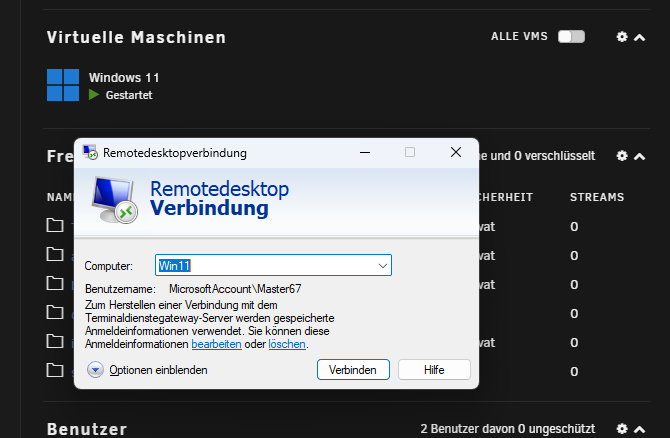The image size is (670, 438).
Task: Click the STREAMS column header
Action: tap(597, 197)
